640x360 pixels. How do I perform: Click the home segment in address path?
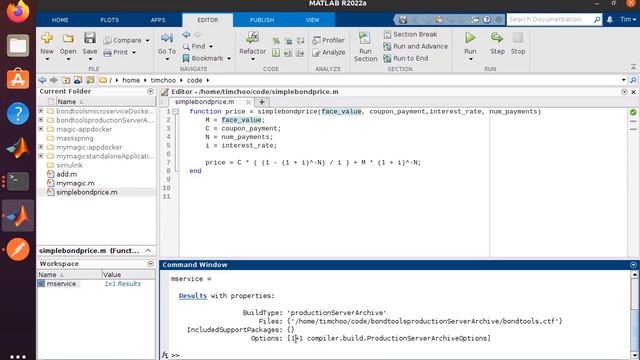coord(131,80)
